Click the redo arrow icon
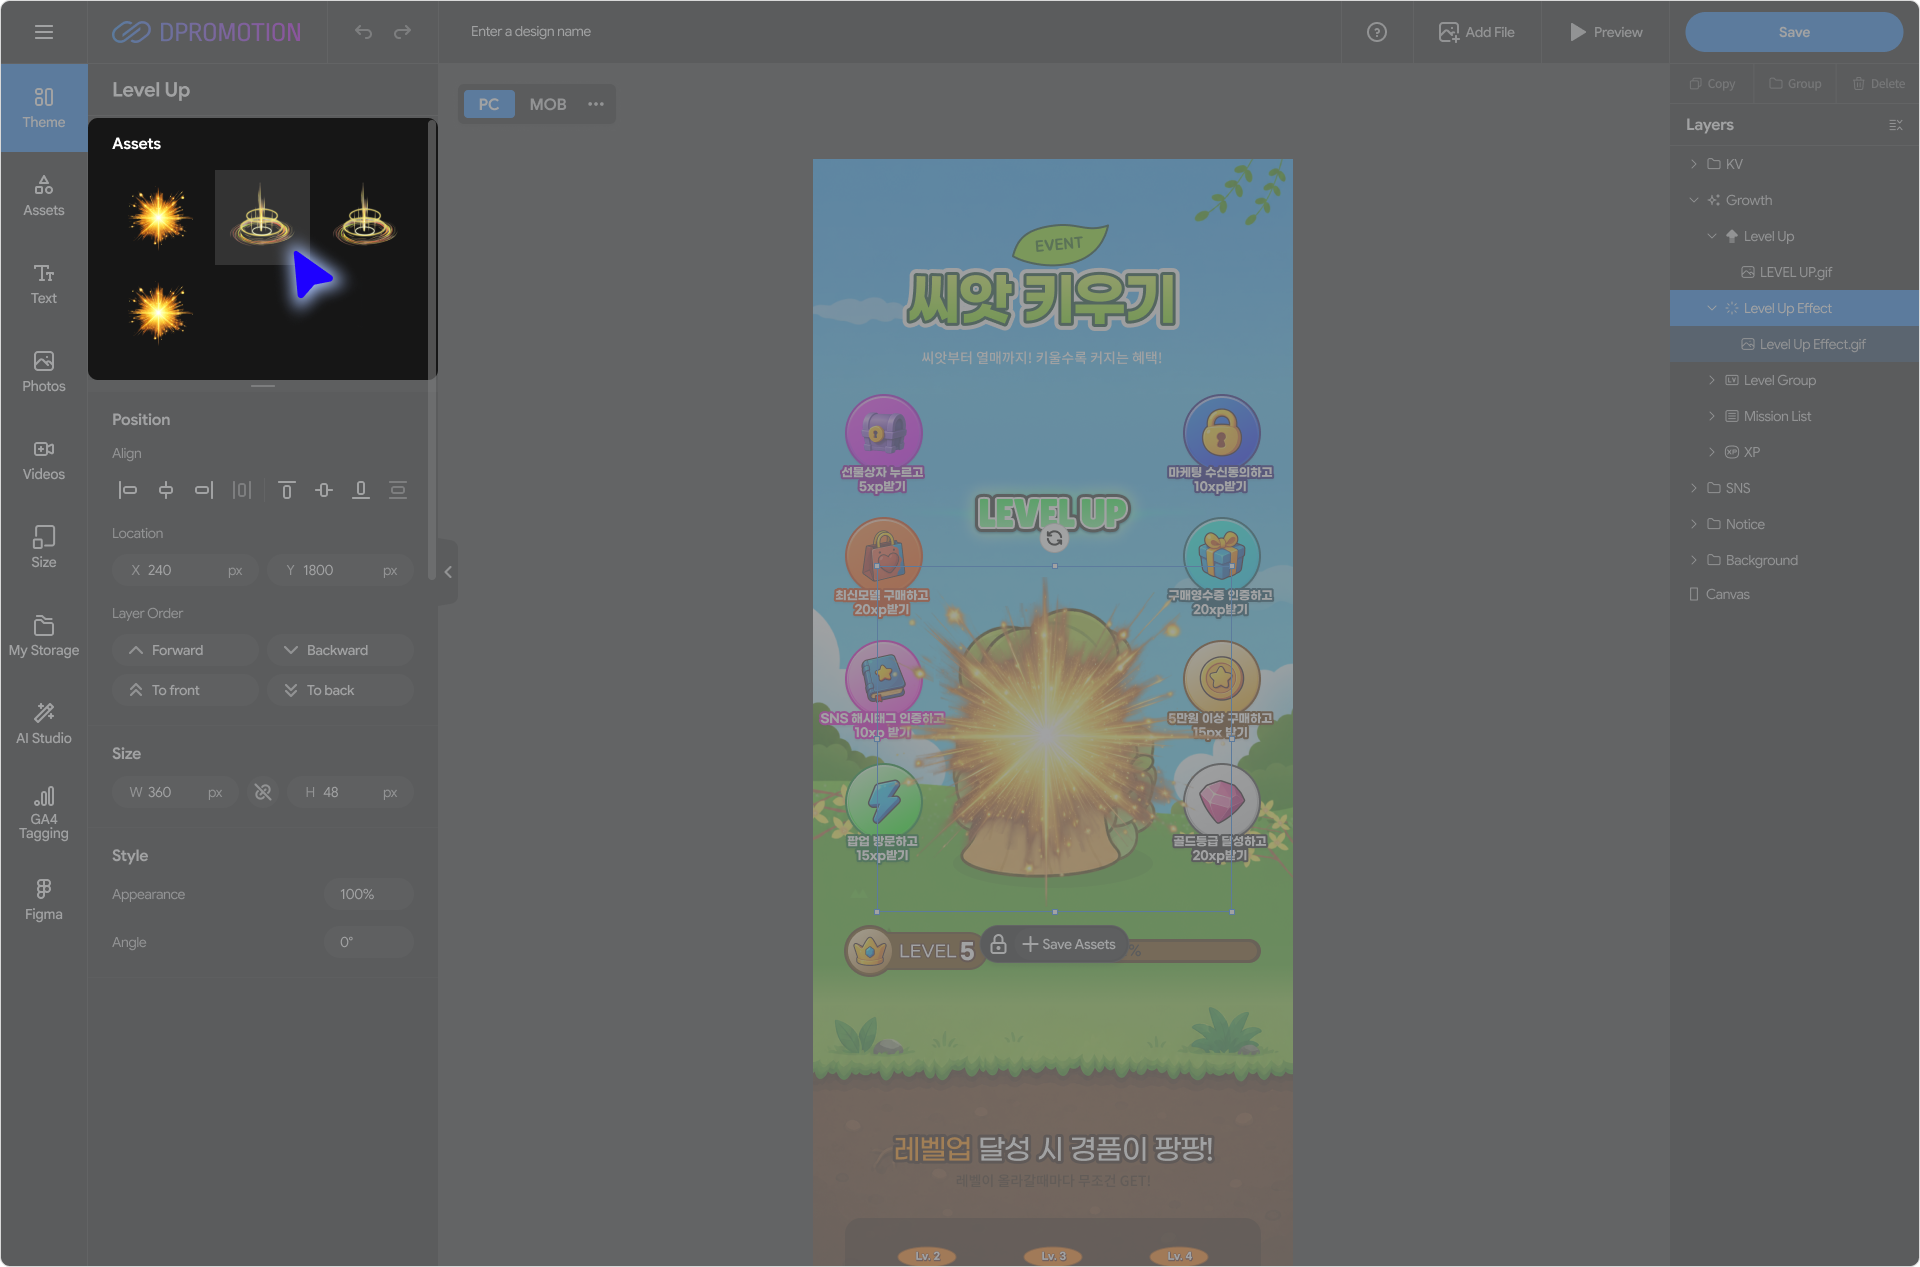The height and width of the screenshot is (1267, 1920). 402,32
